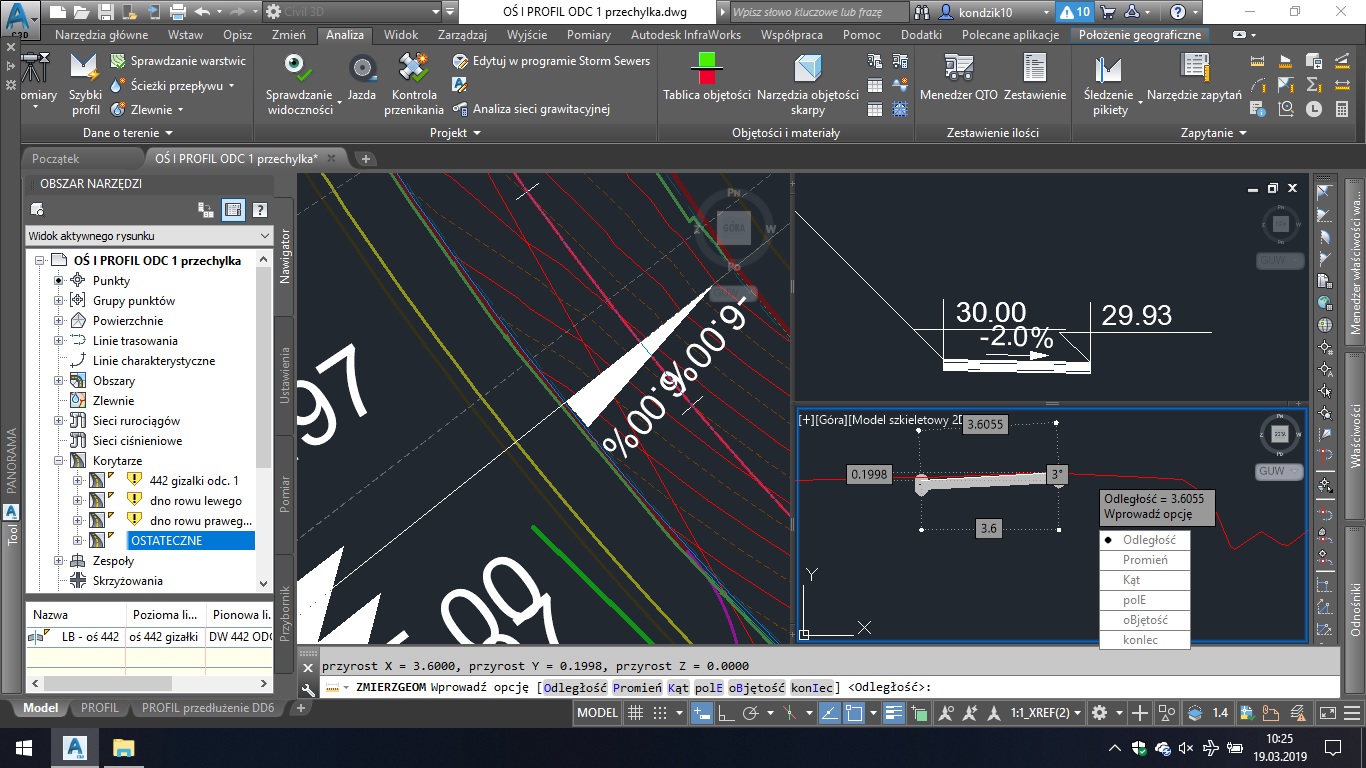Image resolution: width=1366 pixels, height=768 pixels.
Task: Click Edytuj w programie Storm Sewers
Action: (x=553, y=60)
